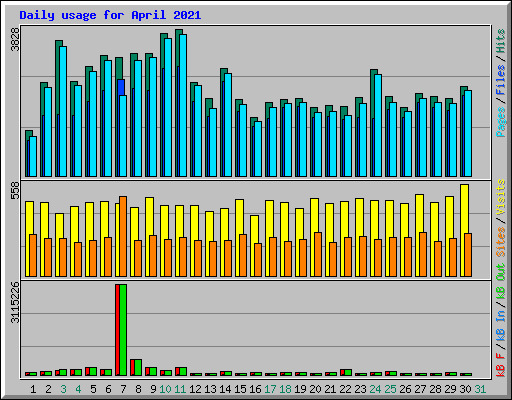Click the cyan Pages bar for day 24

(378, 125)
